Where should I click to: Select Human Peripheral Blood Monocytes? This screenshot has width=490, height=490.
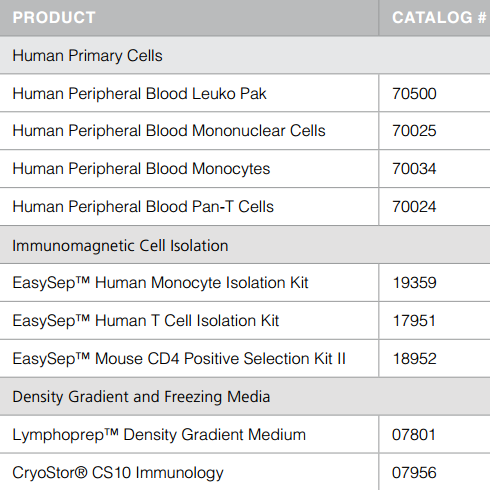click(141, 169)
